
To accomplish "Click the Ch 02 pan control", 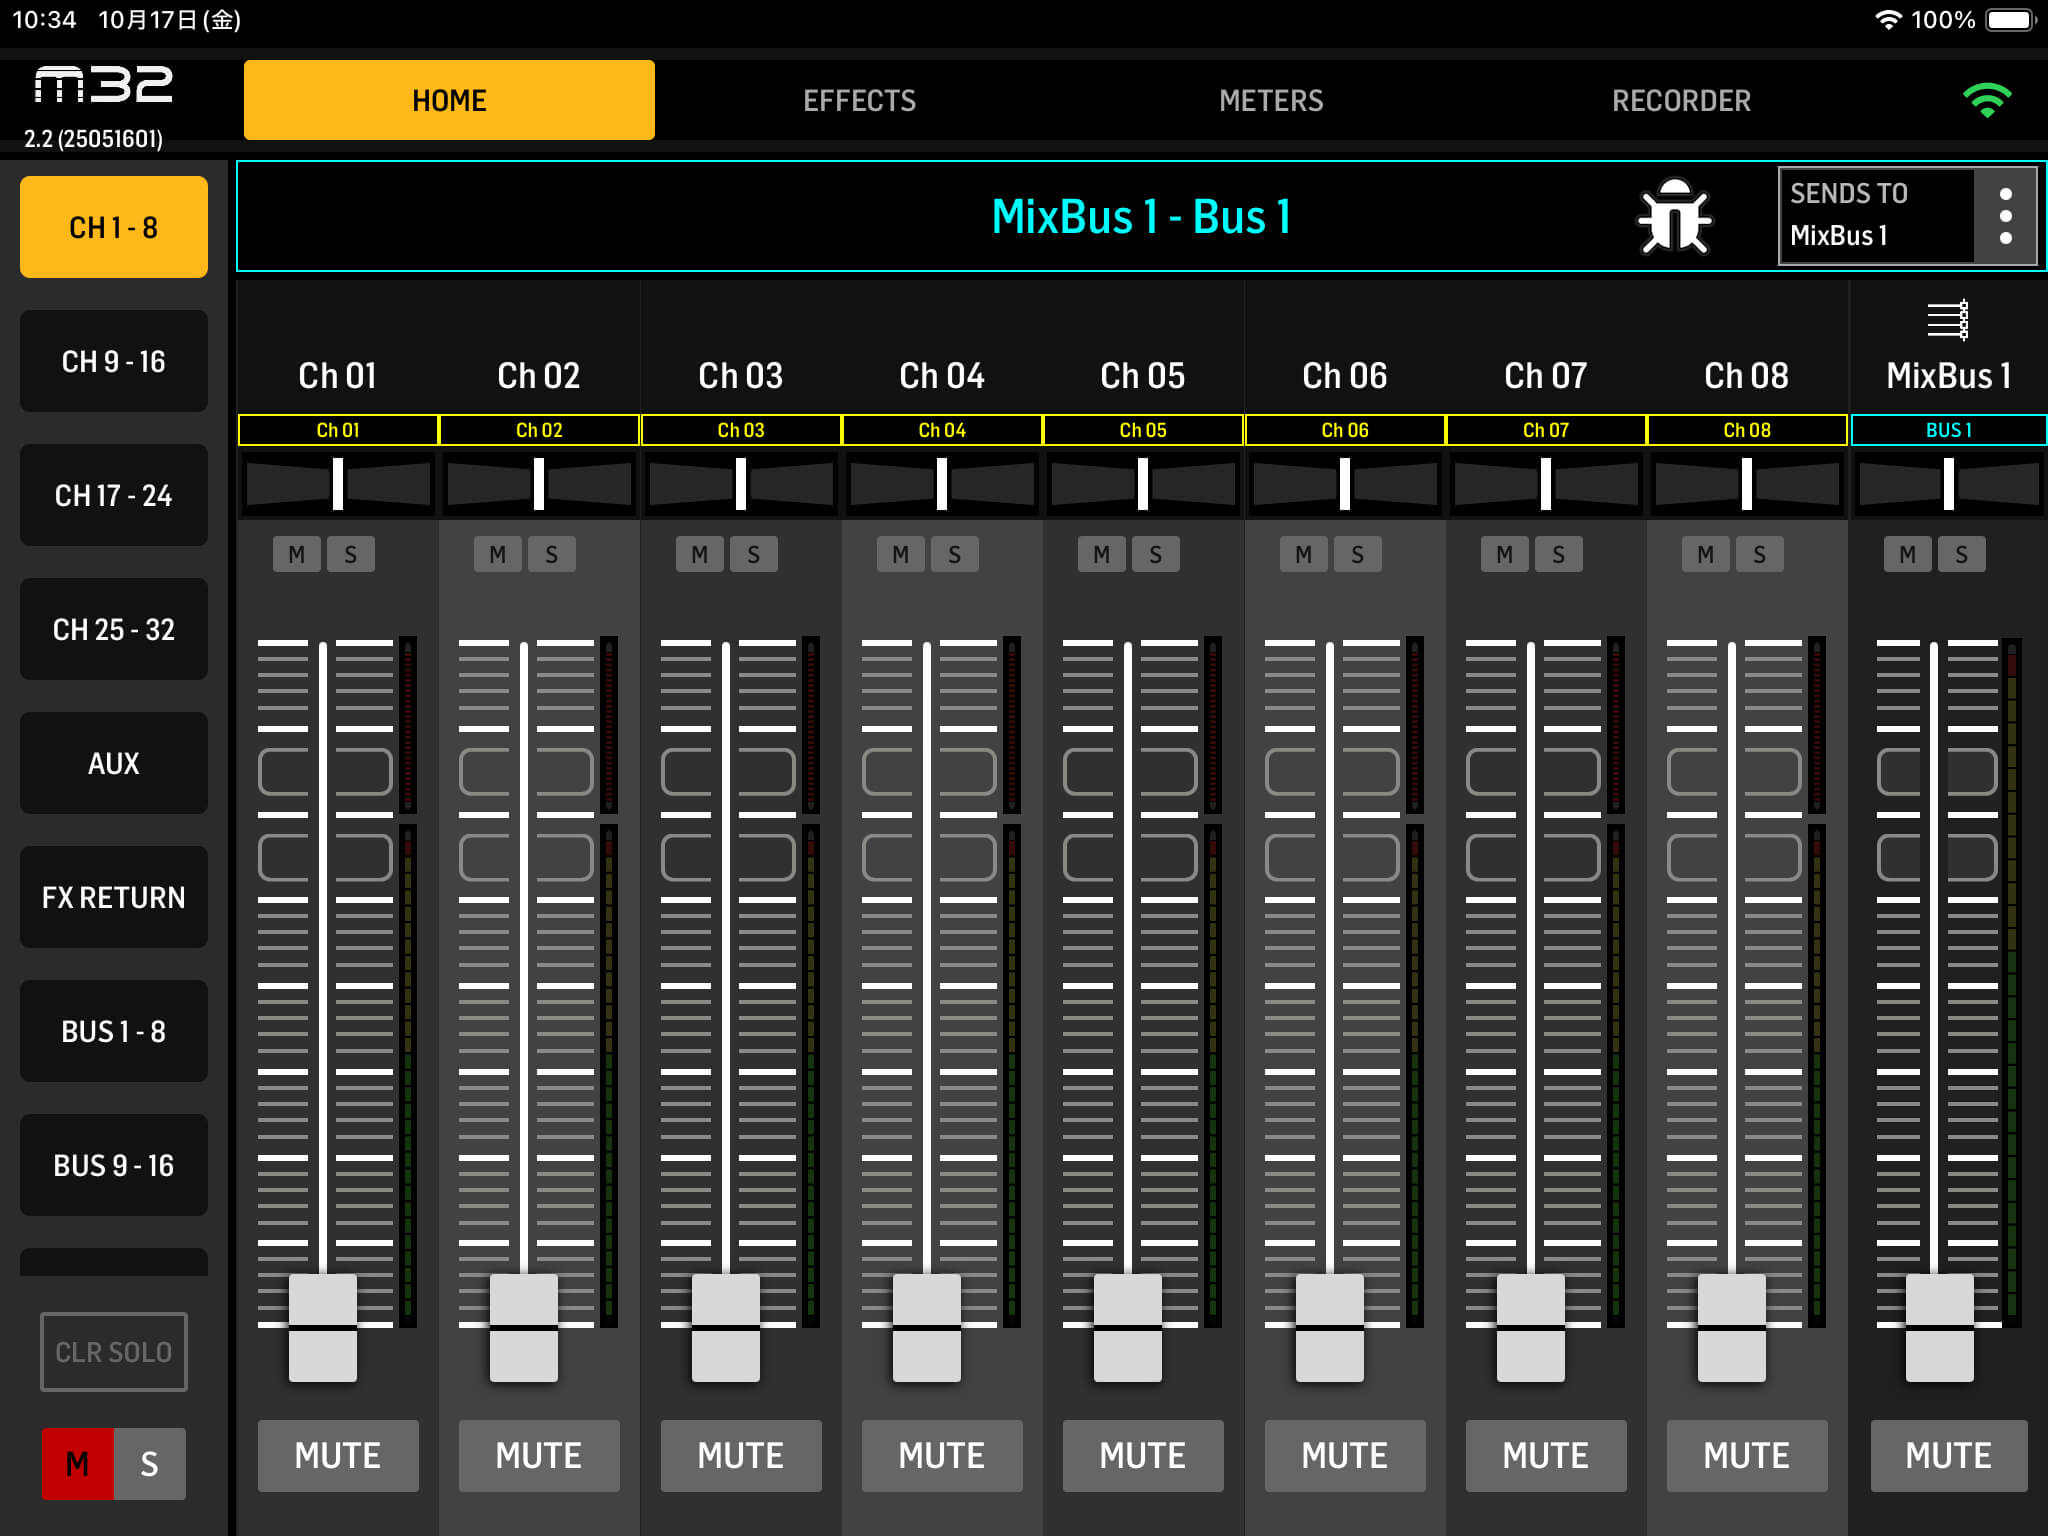I will (539, 484).
